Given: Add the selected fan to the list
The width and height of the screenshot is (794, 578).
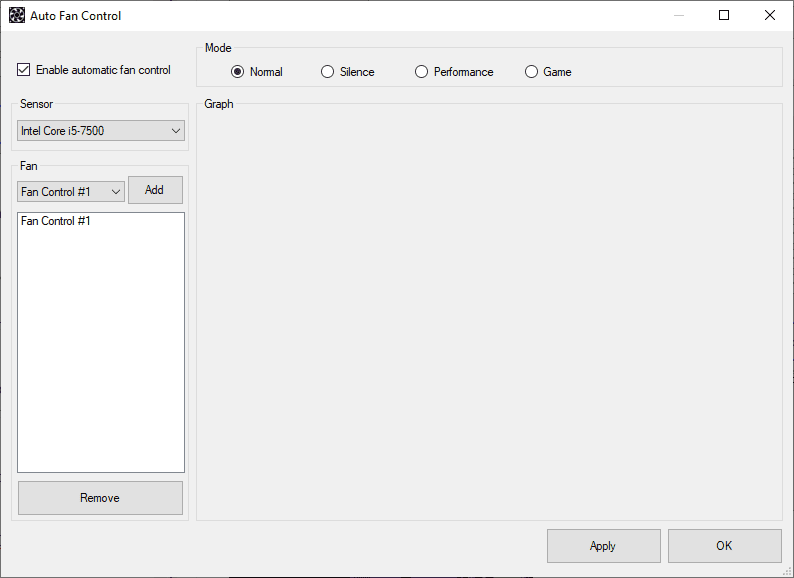Looking at the screenshot, I should coord(155,190).
